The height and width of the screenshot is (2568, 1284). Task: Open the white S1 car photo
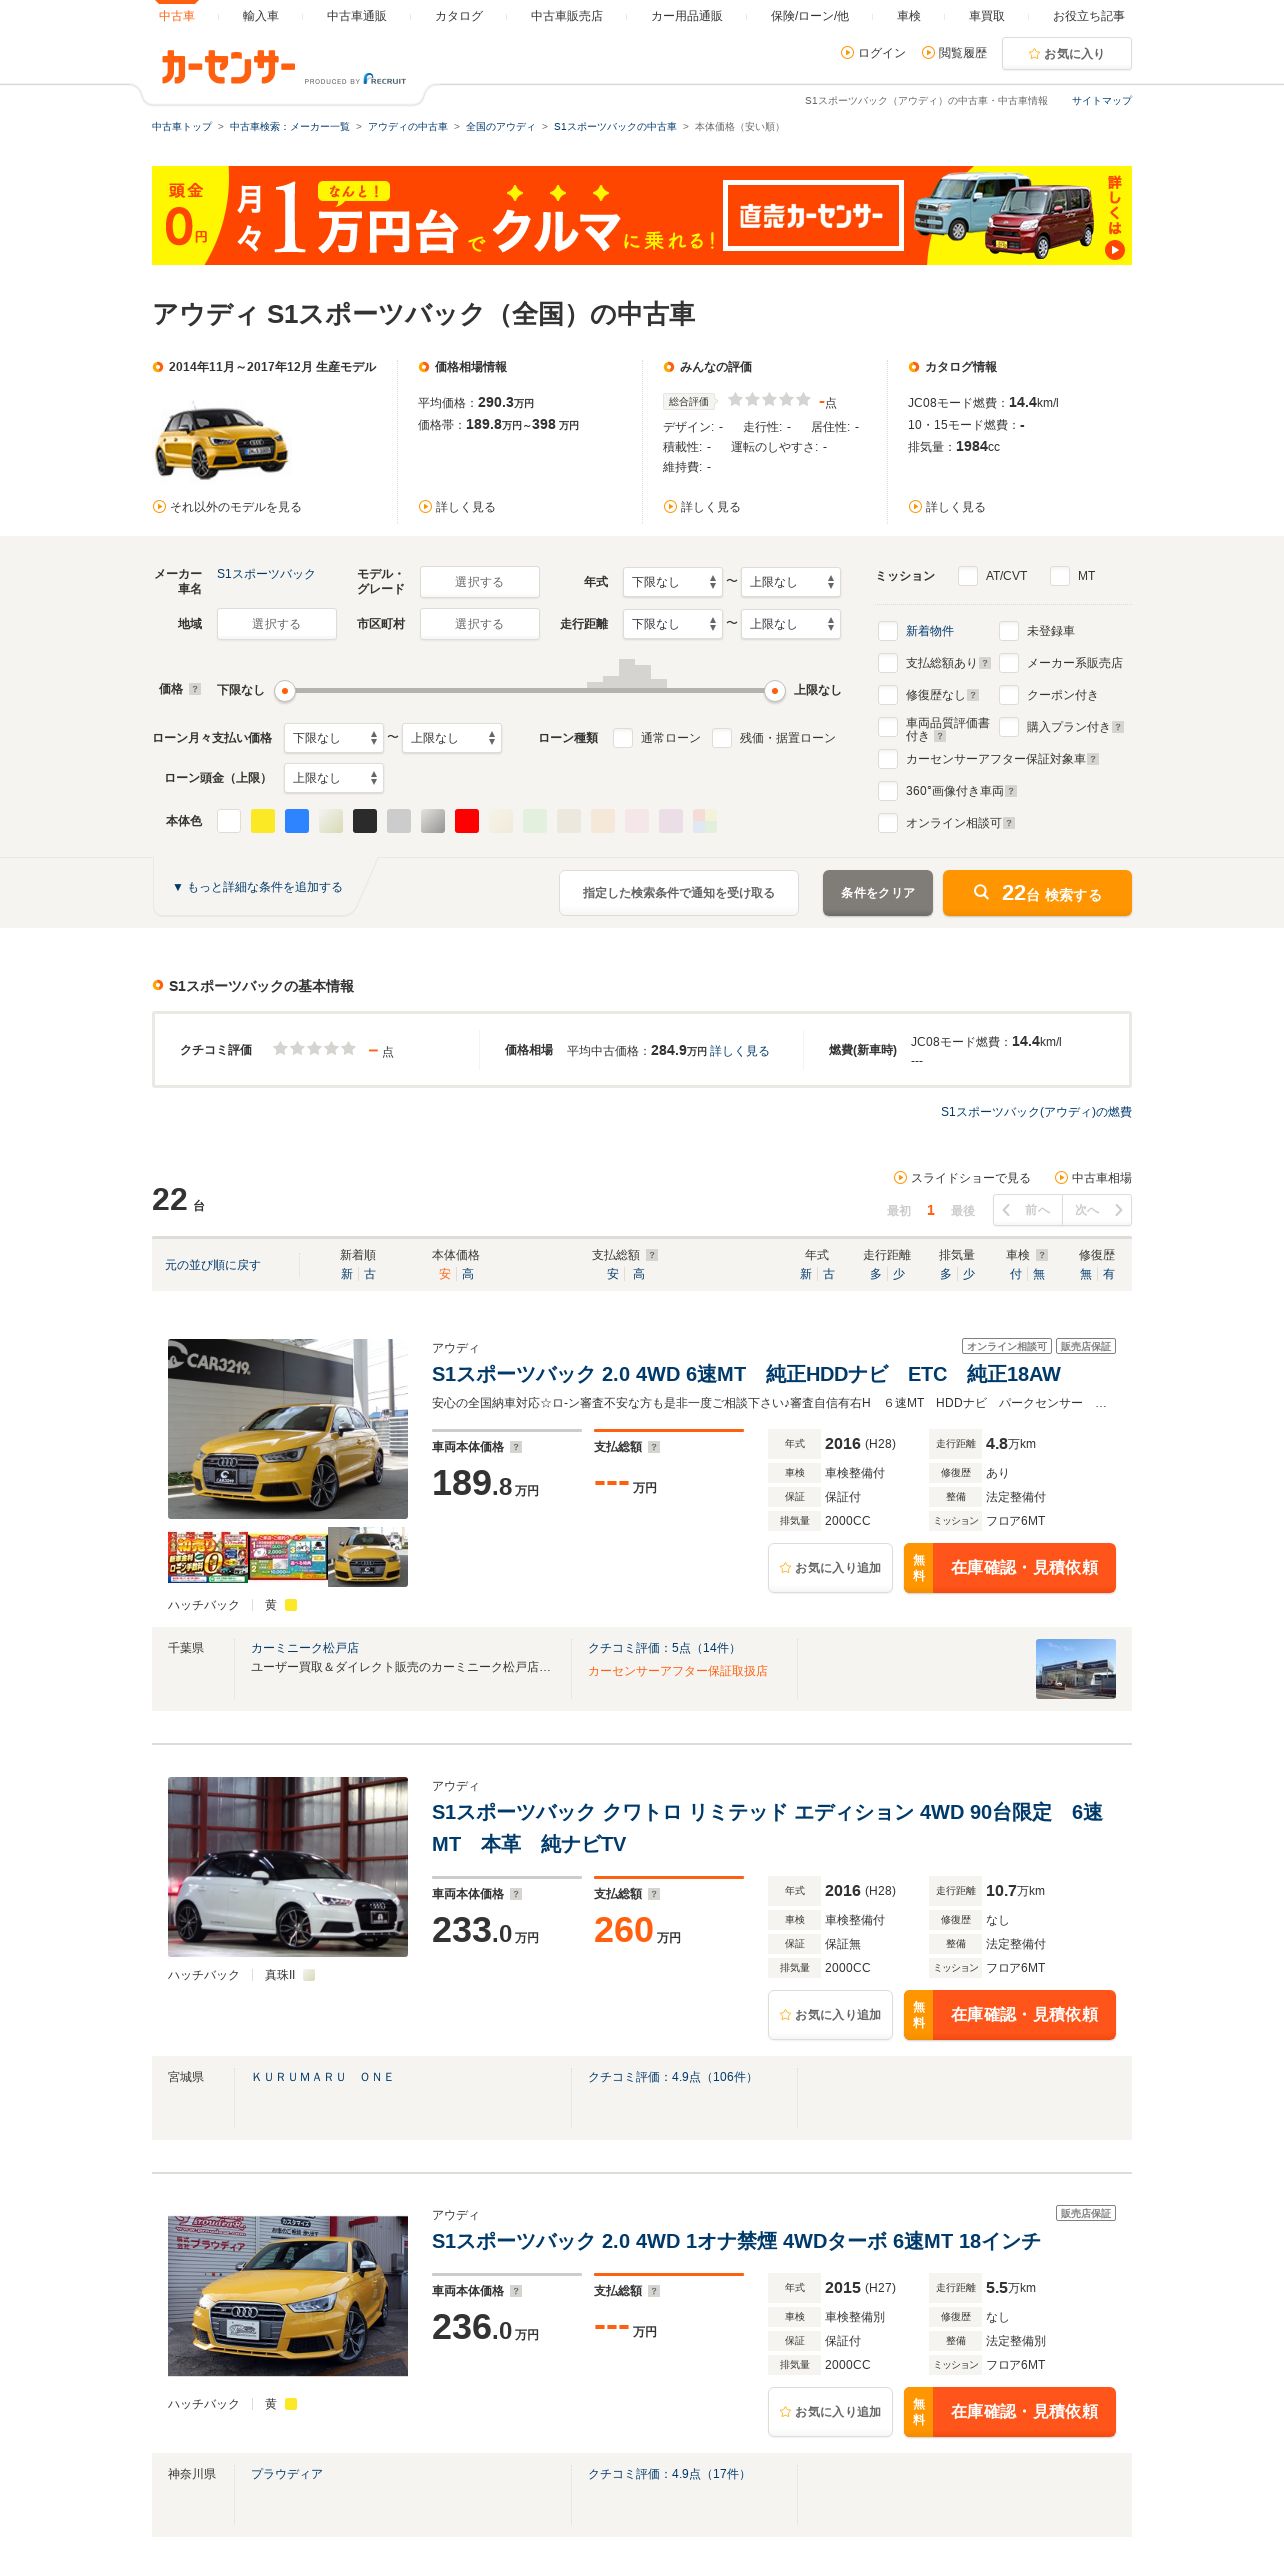pyautogui.click(x=288, y=1867)
